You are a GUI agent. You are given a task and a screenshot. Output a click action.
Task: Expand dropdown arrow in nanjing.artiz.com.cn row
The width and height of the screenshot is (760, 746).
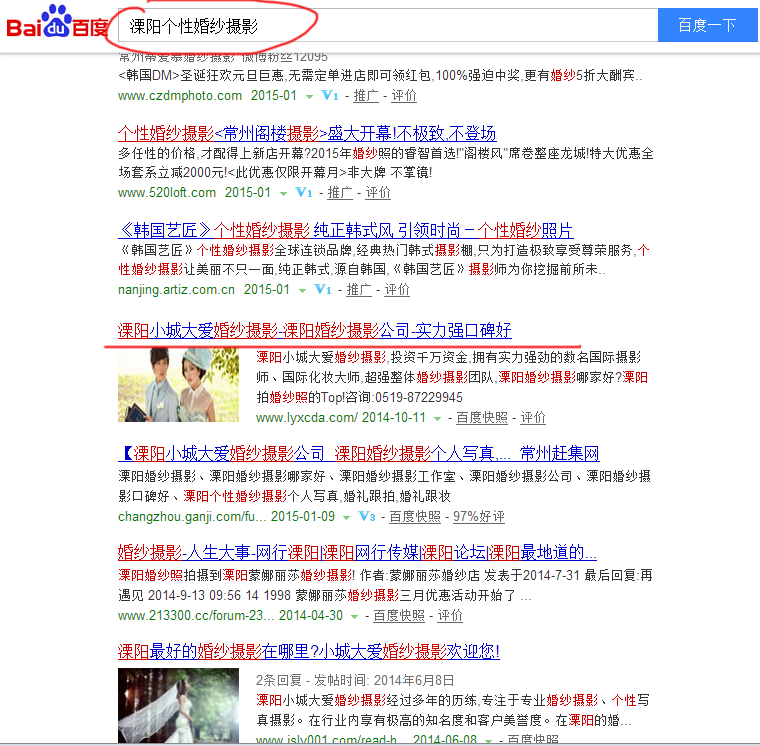coord(302,290)
